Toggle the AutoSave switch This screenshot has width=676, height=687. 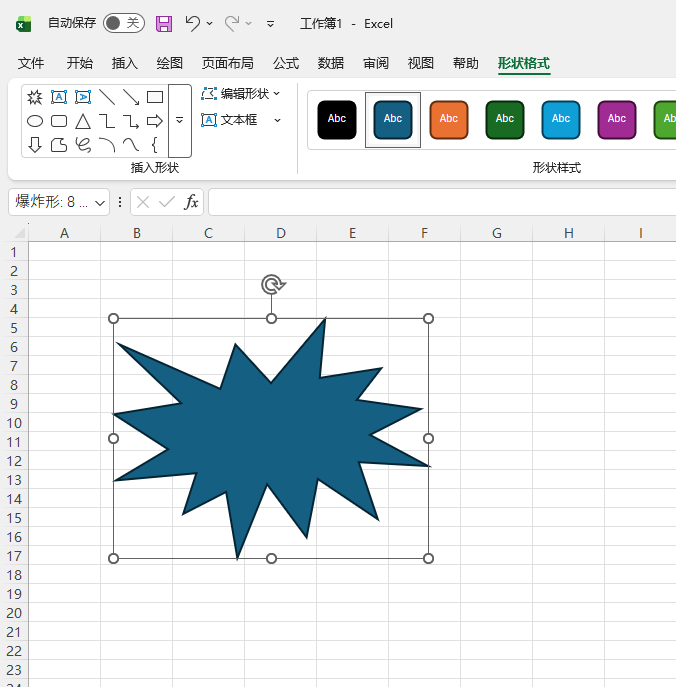124,23
